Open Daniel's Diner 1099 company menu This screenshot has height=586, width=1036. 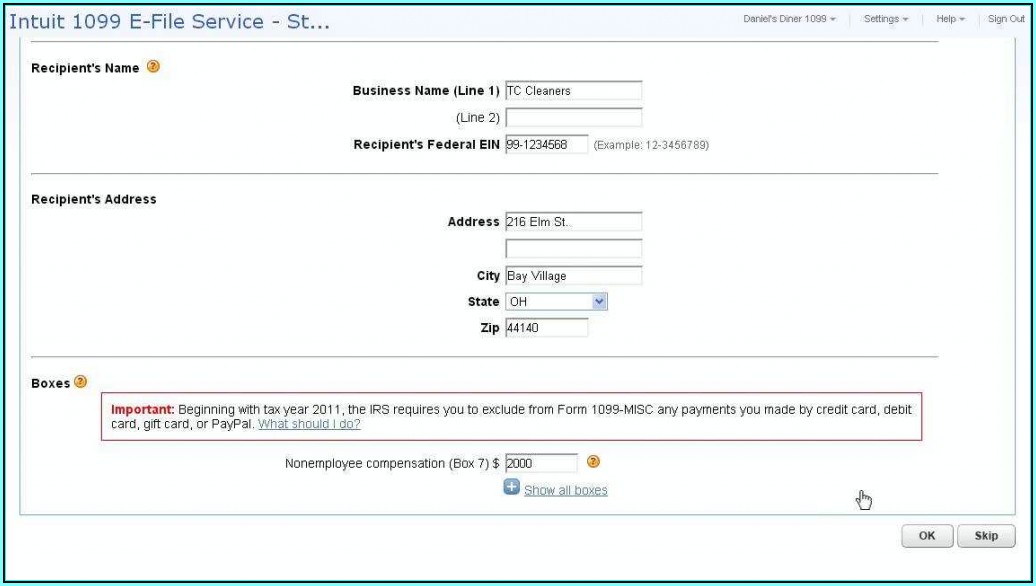789,19
